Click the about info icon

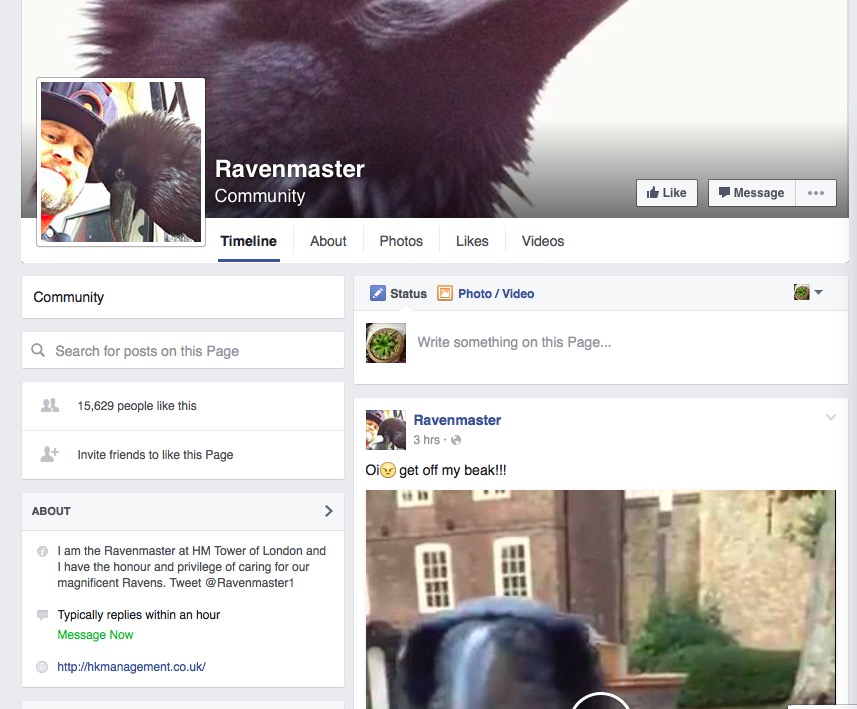tap(42, 551)
